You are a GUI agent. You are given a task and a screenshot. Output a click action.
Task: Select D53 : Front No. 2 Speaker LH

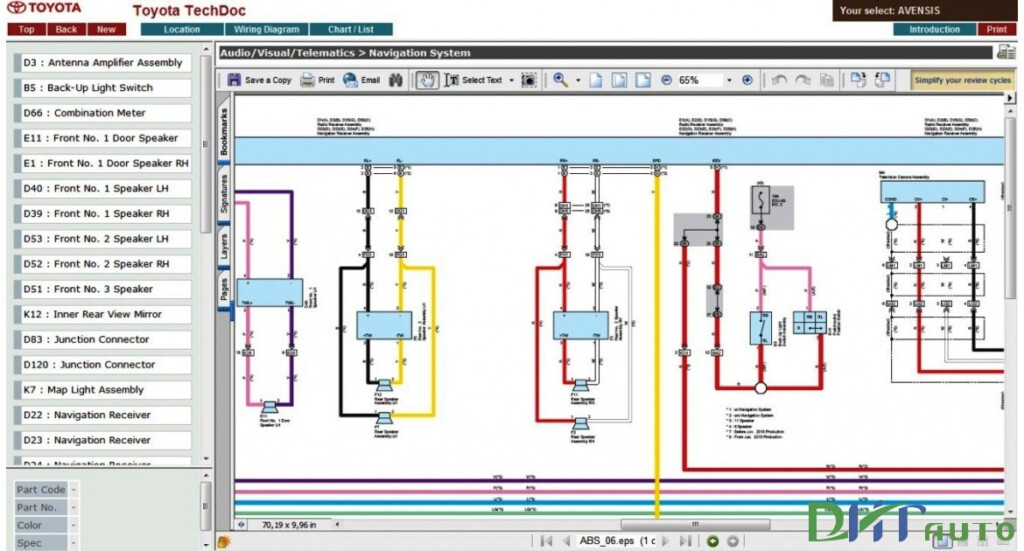(103, 239)
